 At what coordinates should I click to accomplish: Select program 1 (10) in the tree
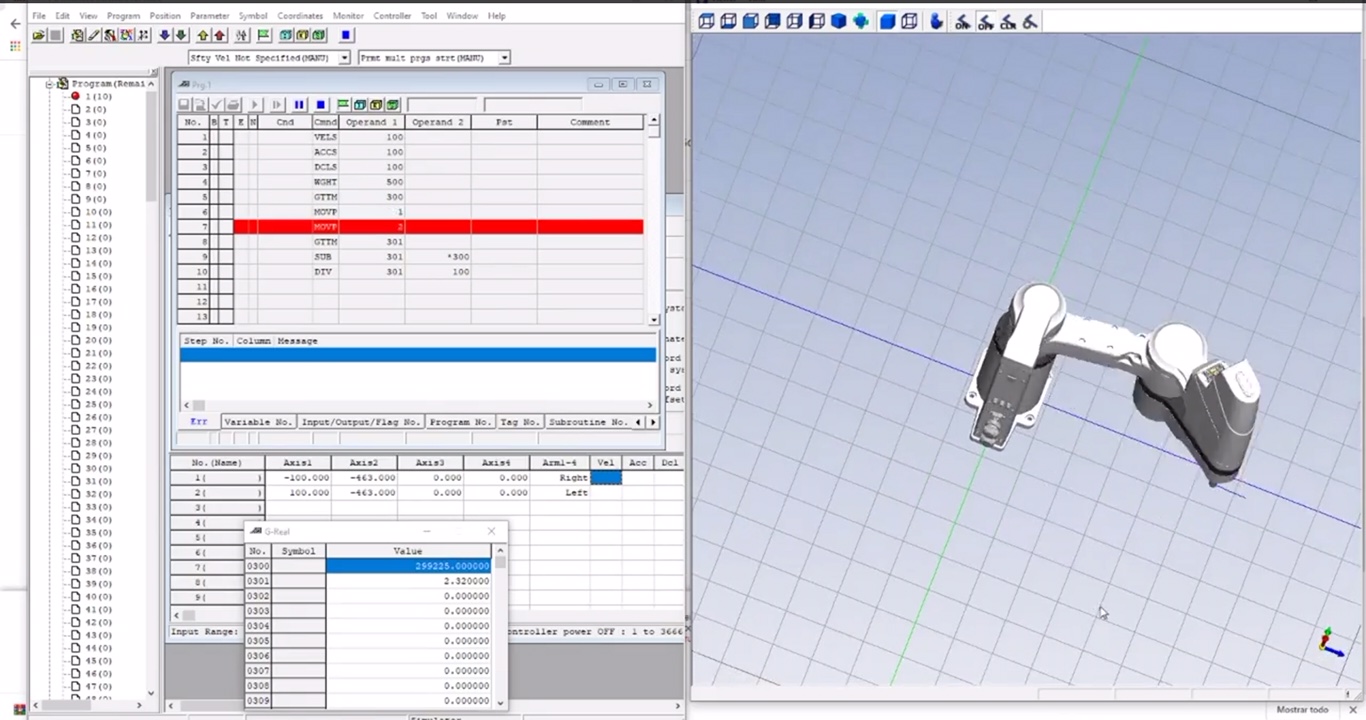click(97, 96)
